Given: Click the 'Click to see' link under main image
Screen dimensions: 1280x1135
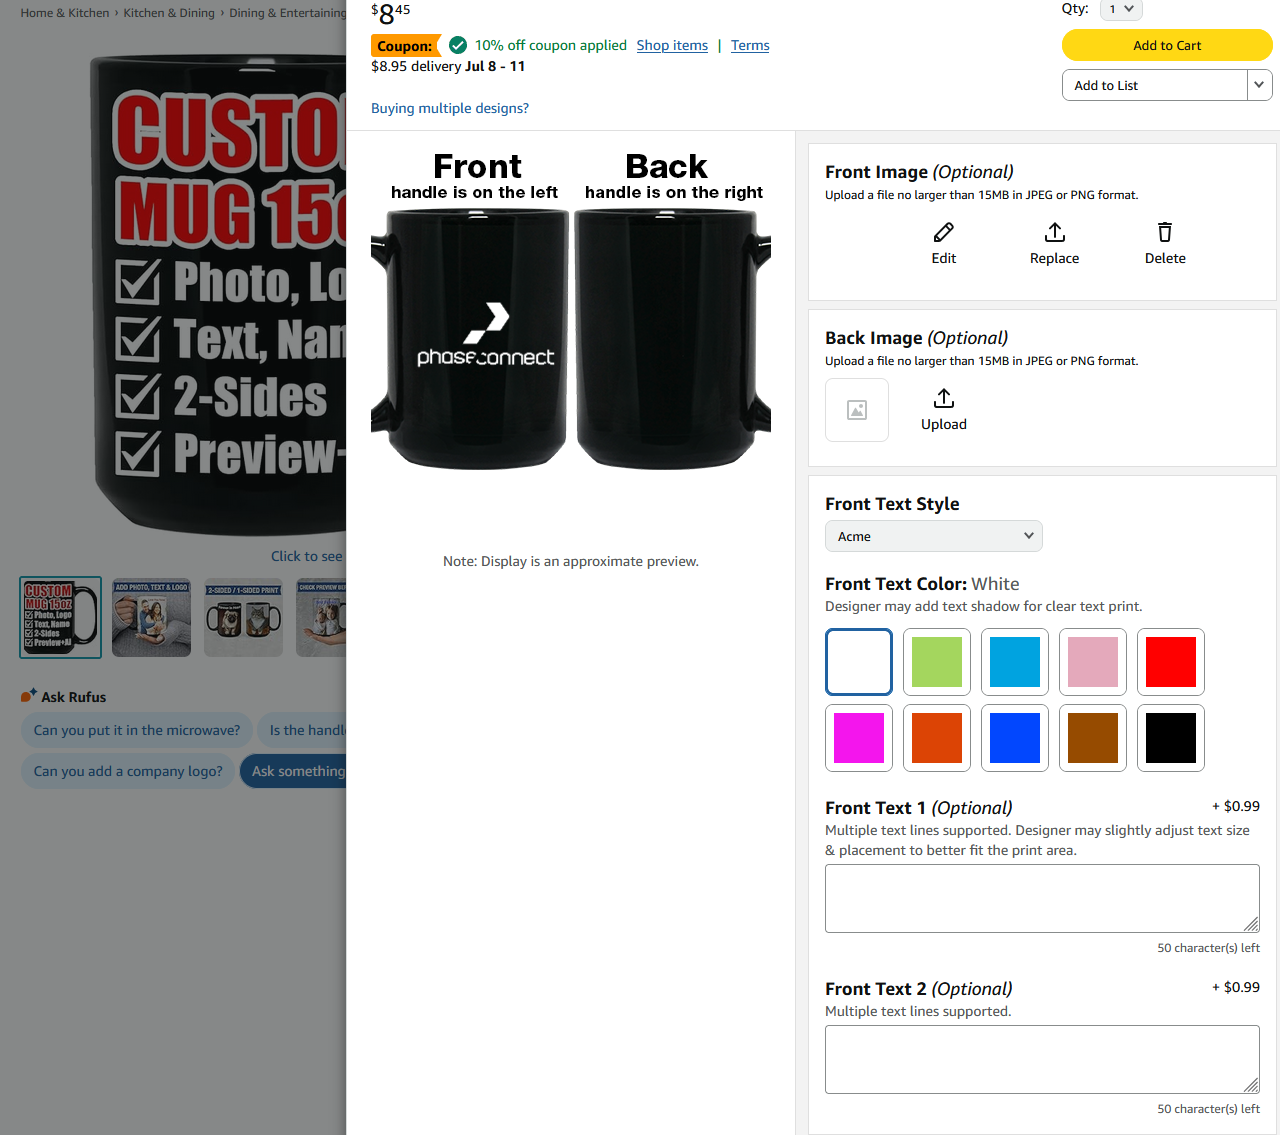Looking at the screenshot, I should click(x=307, y=556).
